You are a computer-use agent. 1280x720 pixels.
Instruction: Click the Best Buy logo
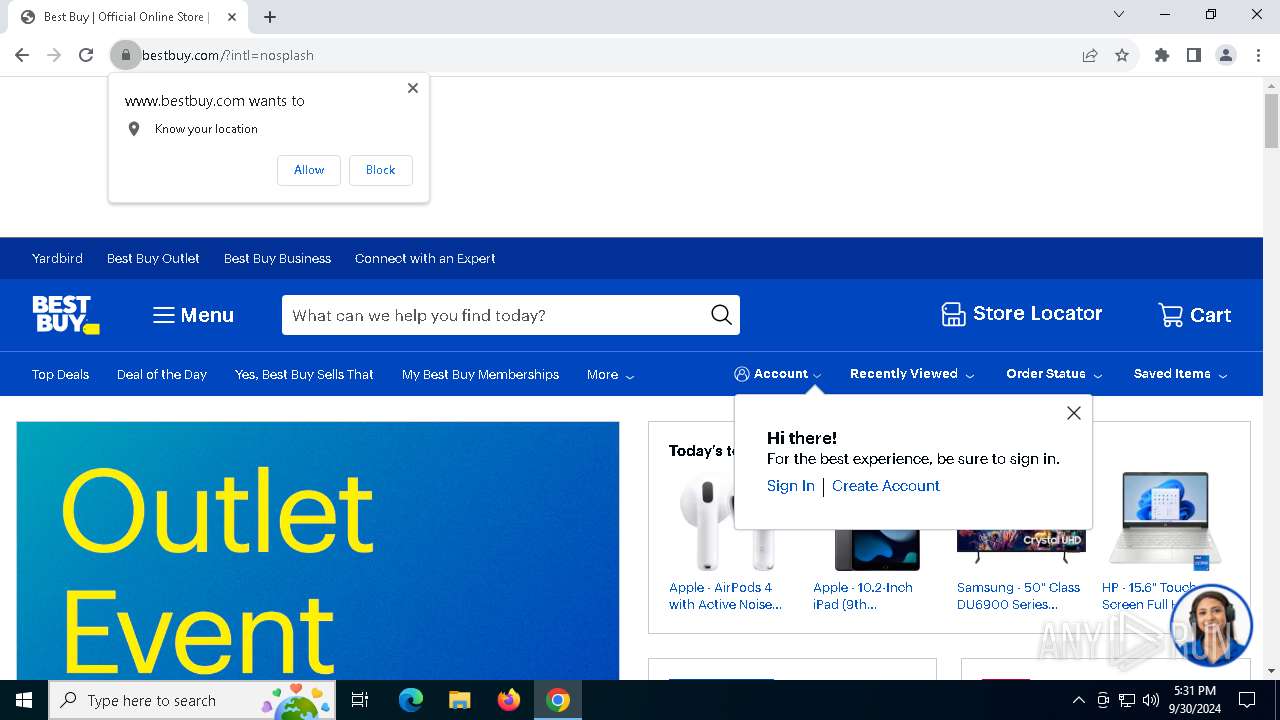(x=66, y=314)
